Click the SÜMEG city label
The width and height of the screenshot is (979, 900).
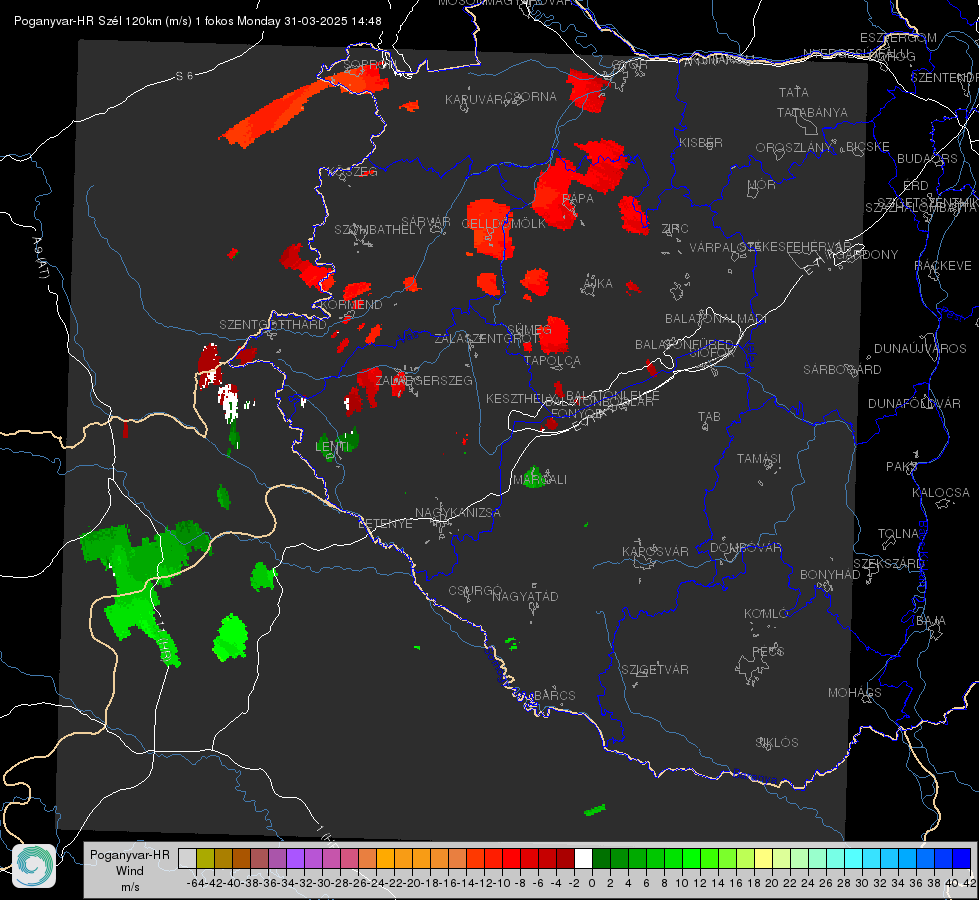[x=529, y=330]
